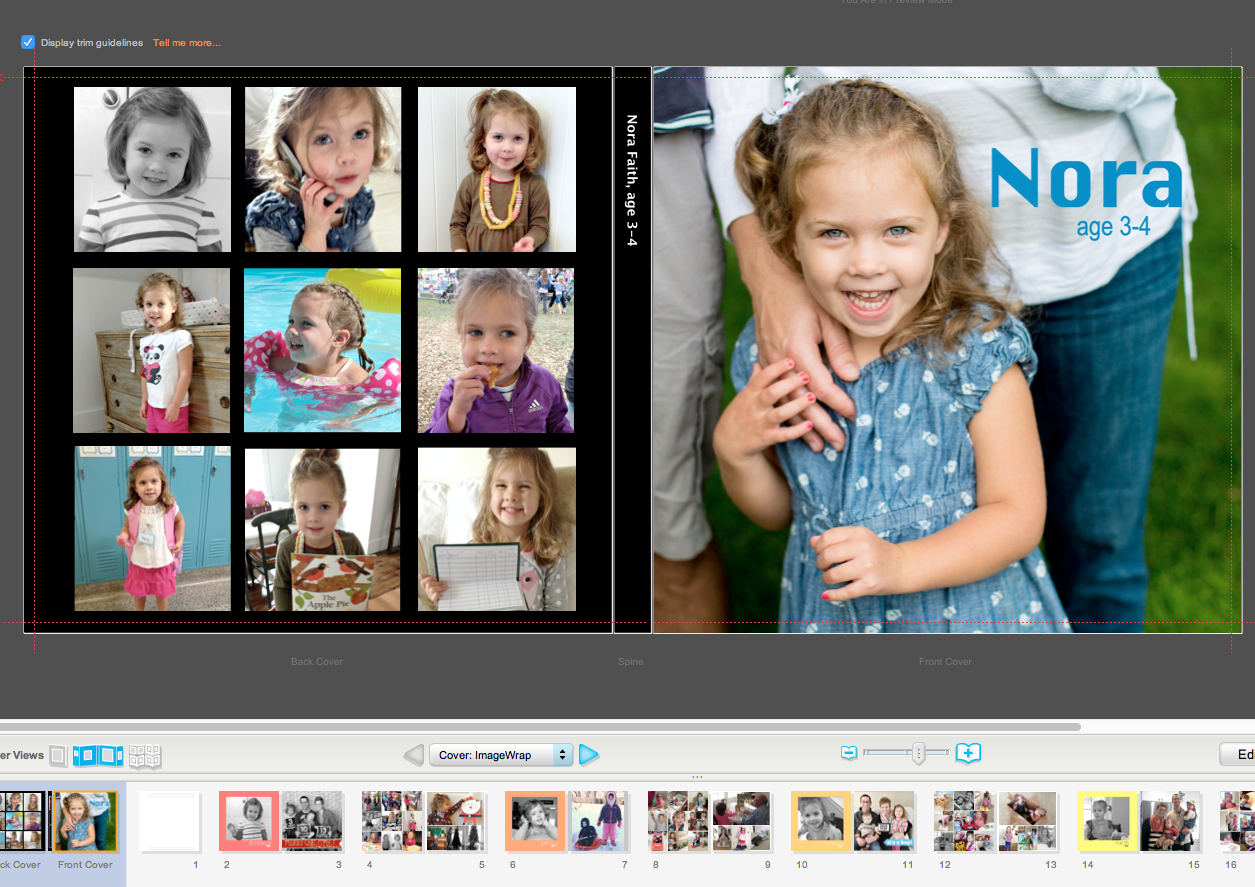Viewport: 1255px width, 887px height.
Task: Click the Front Cover label below the preview
Action: 945,662
